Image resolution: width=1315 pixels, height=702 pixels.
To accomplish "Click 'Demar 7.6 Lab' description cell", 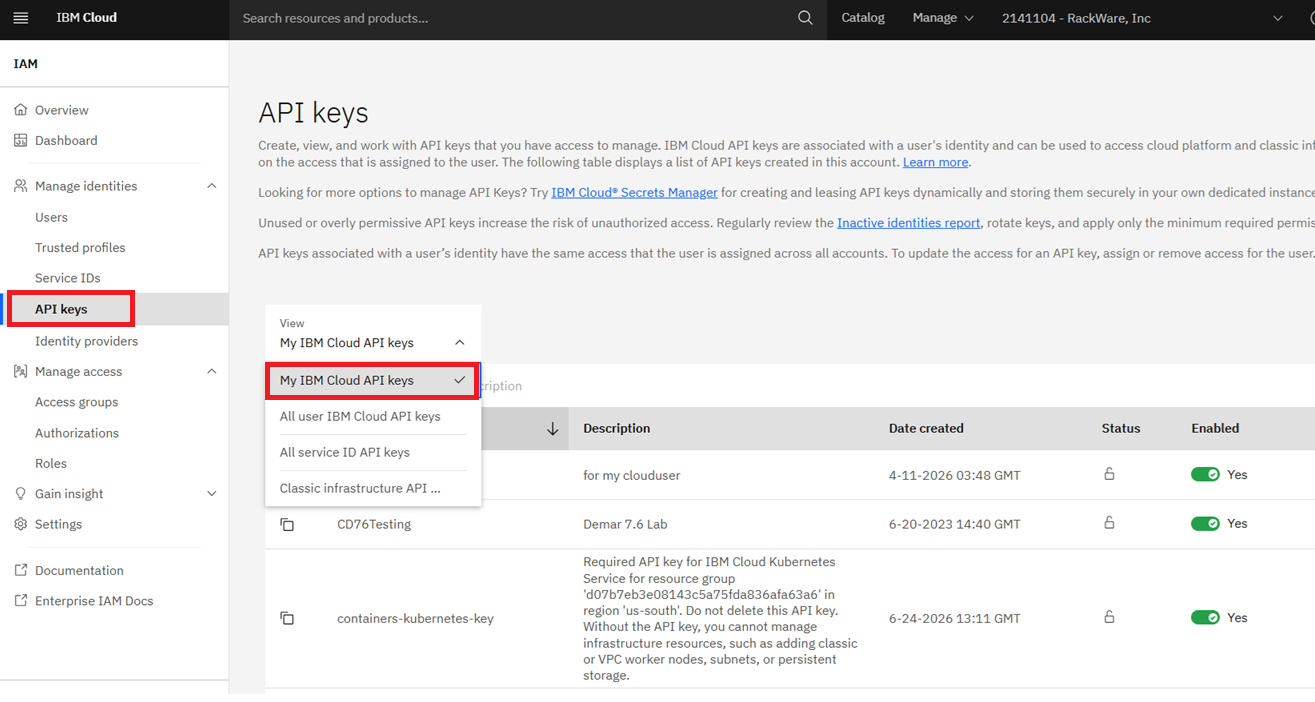I will 625,524.
